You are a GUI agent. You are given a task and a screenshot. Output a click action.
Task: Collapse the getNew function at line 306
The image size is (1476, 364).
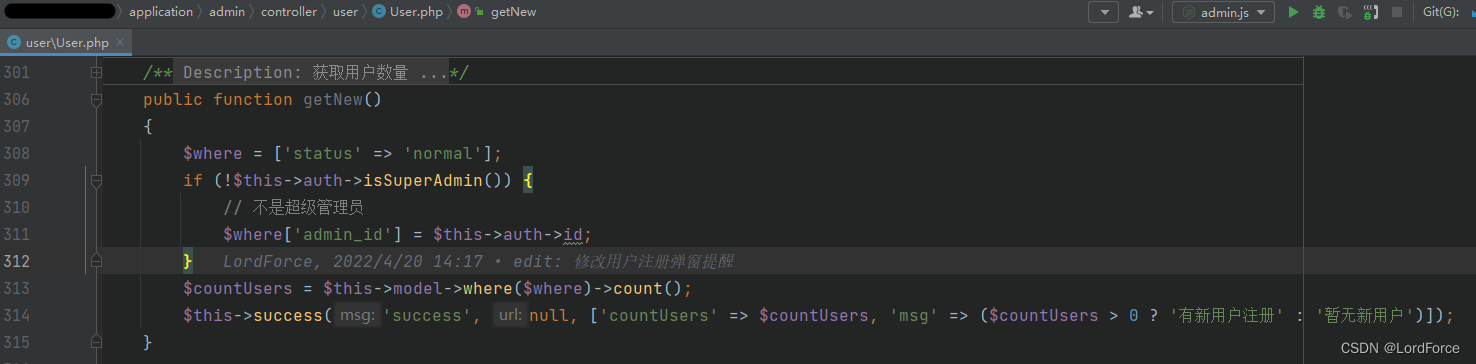coord(96,99)
